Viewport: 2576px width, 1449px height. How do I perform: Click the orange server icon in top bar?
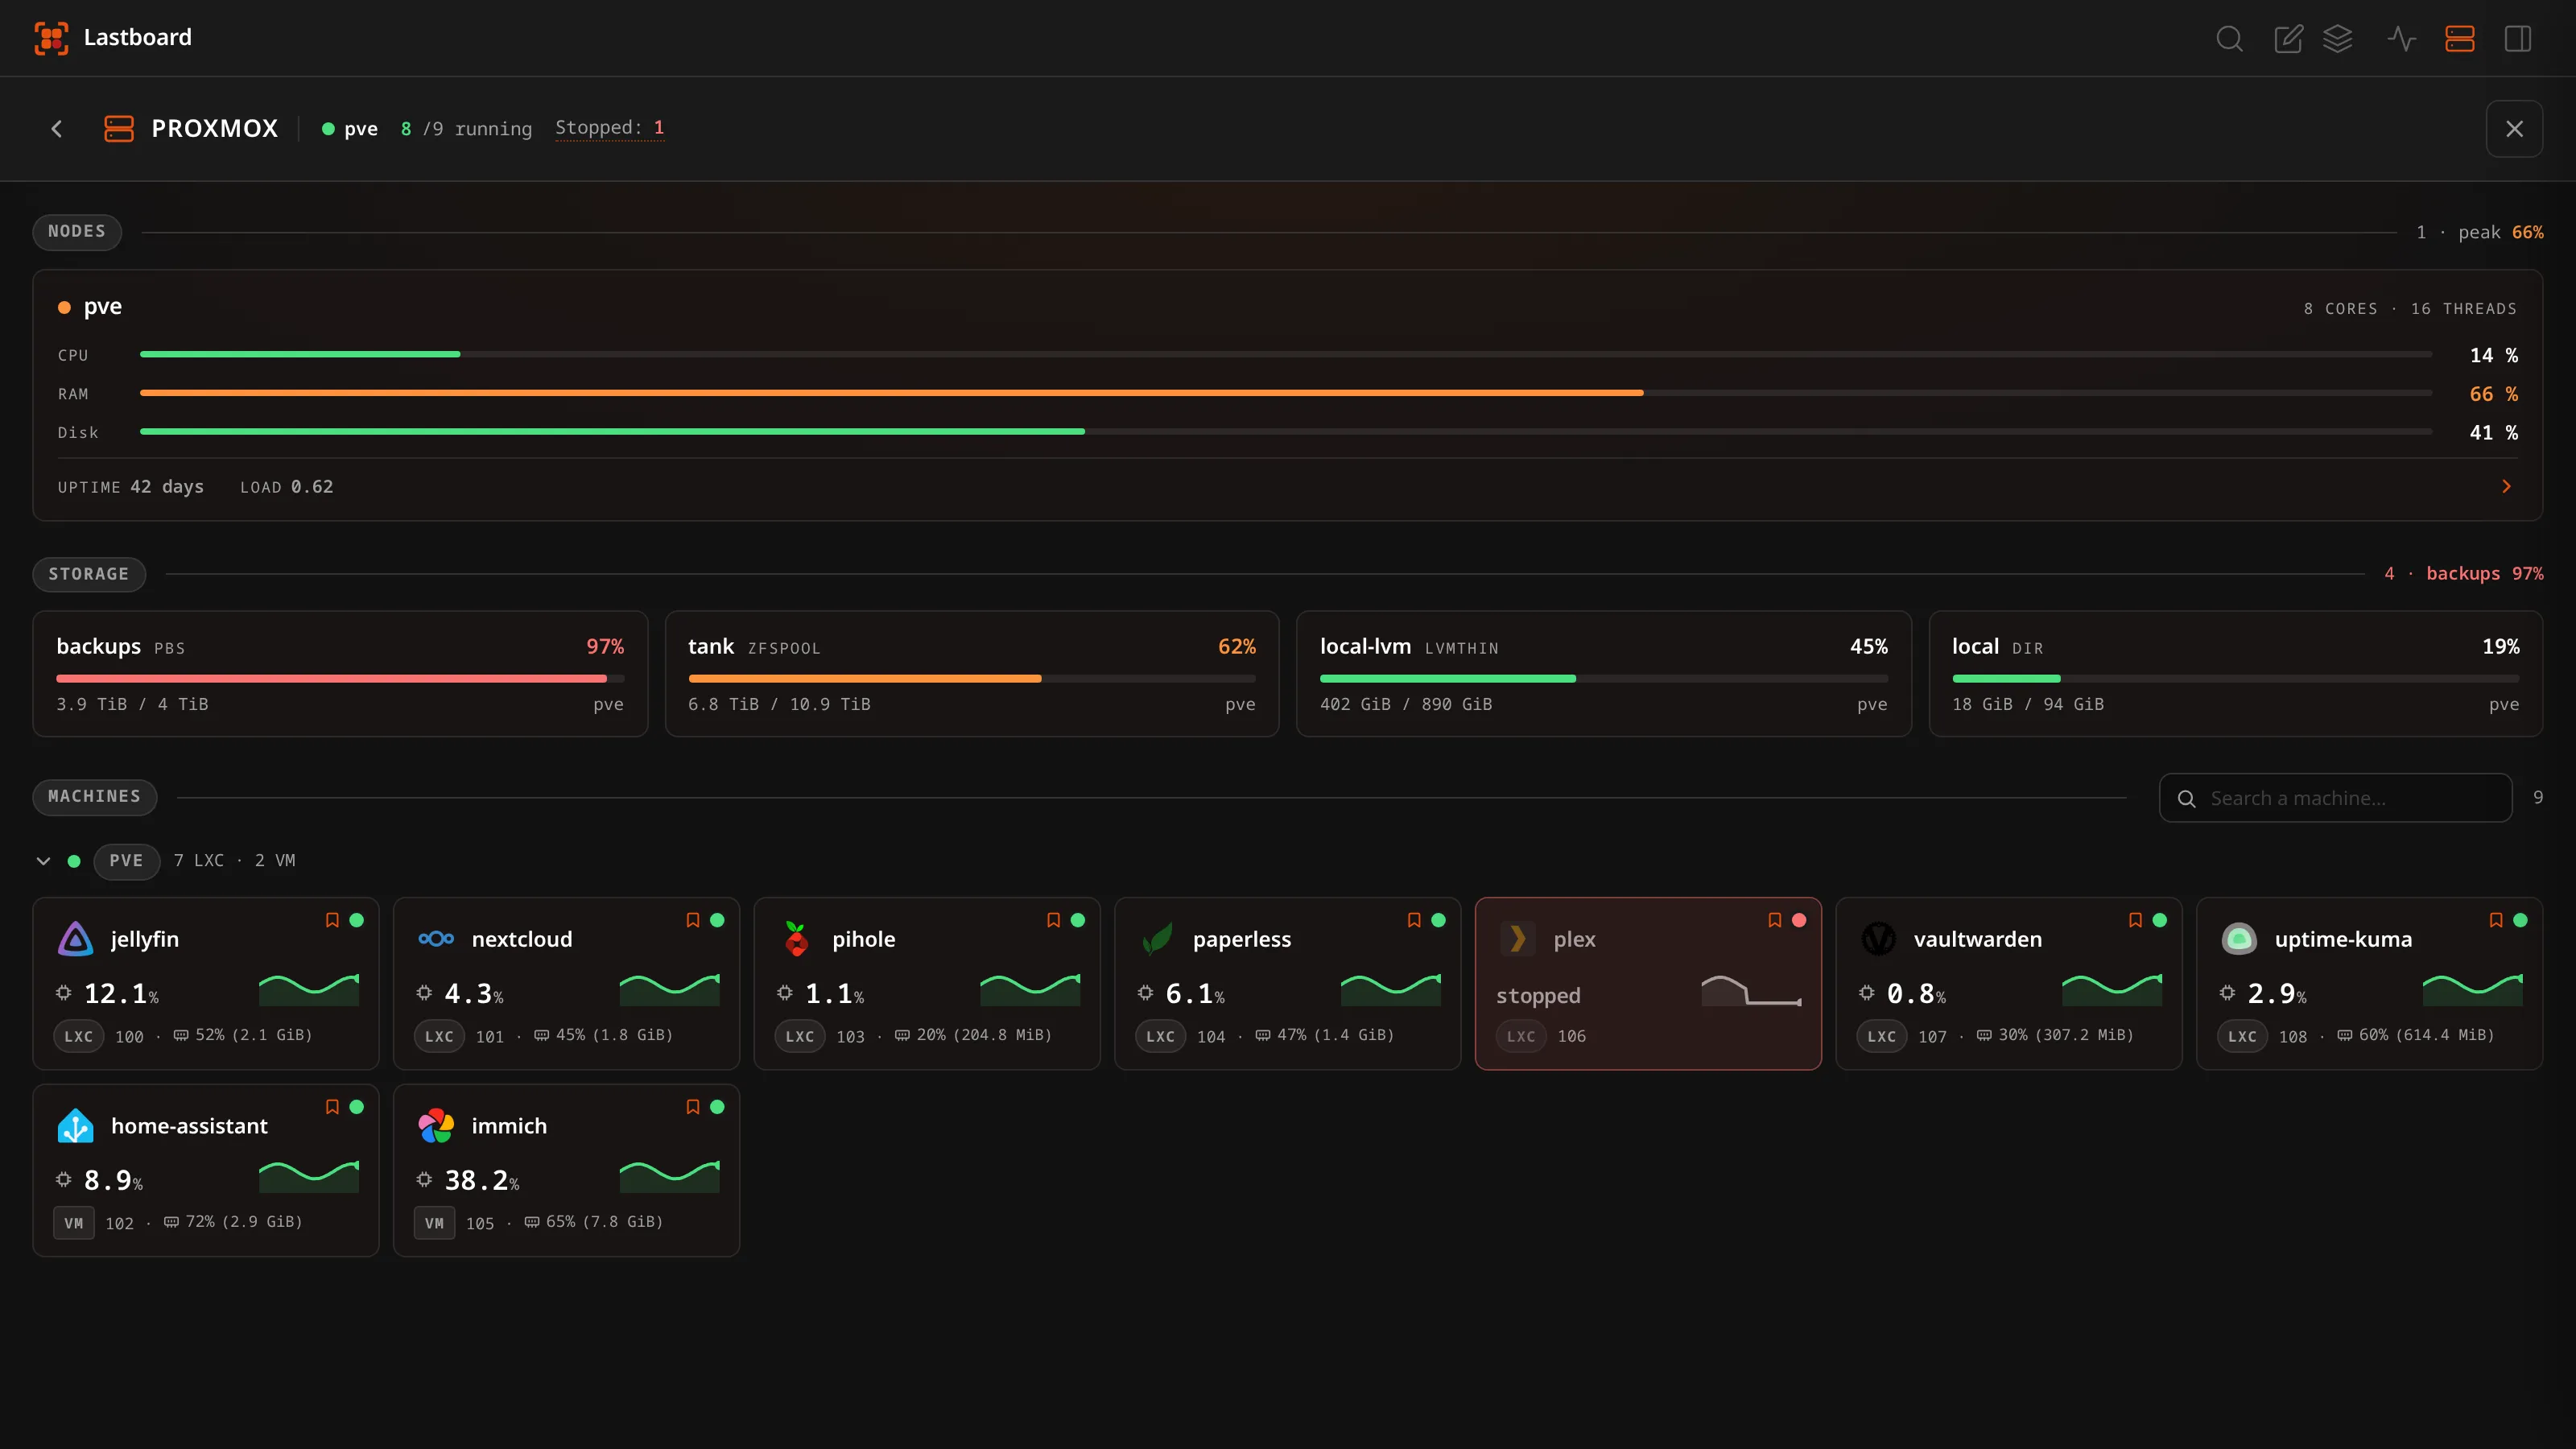coord(2460,39)
